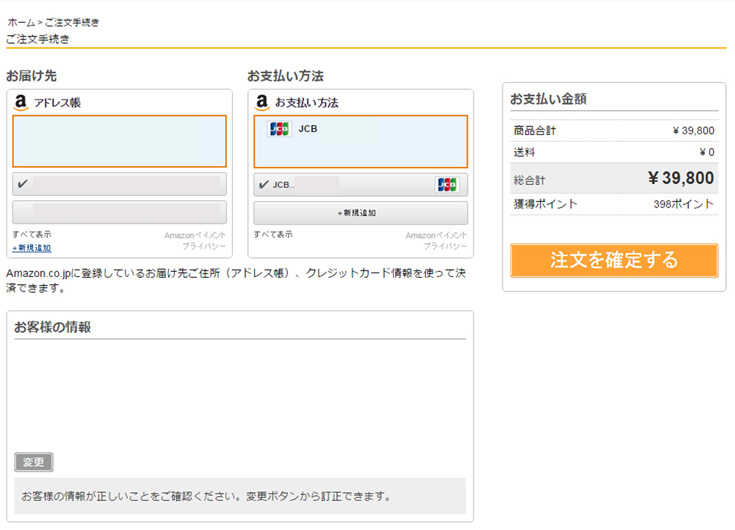Viewport: 735px width, 530px height.
Task: Click the ご注文手続き breadcrumb item
Action: click(x=72, y=21)
